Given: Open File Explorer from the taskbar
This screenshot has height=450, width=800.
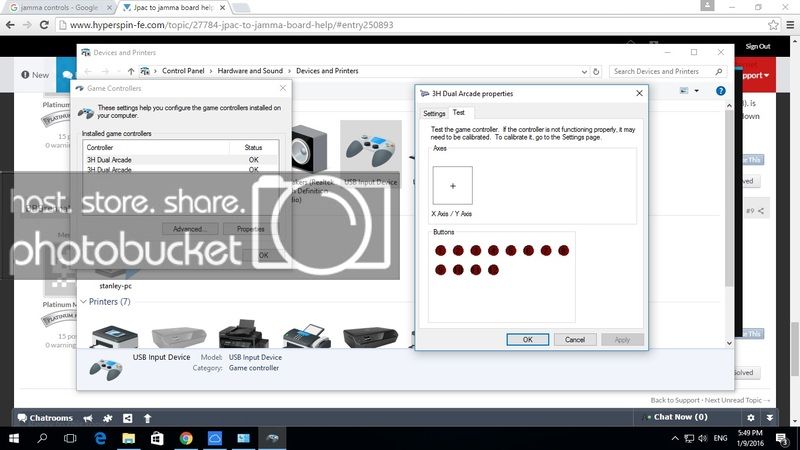Looking at the screenshot, I should tap(129, 438).
